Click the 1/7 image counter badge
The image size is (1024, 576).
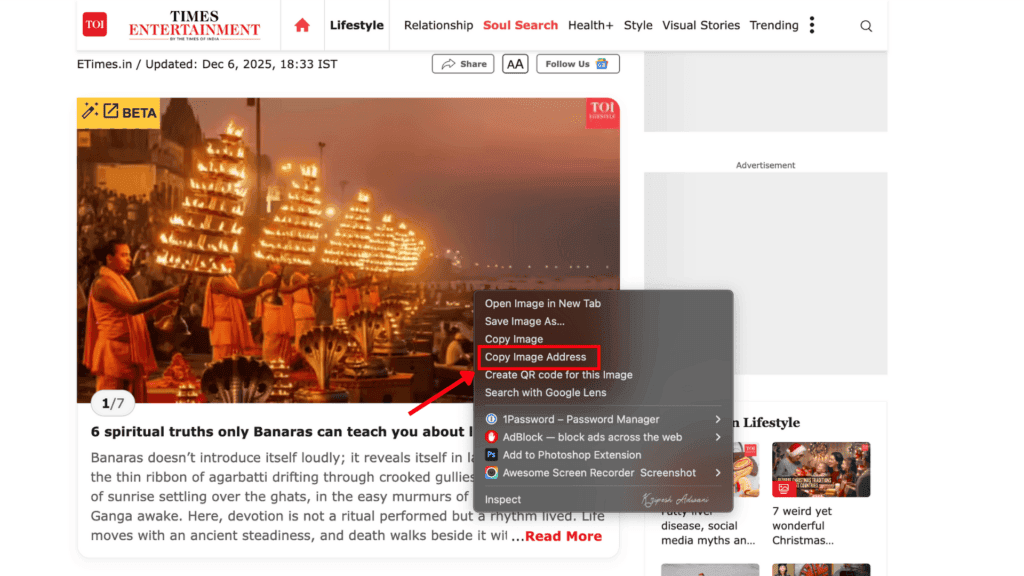pyautogui.click(x=112, y=403)
